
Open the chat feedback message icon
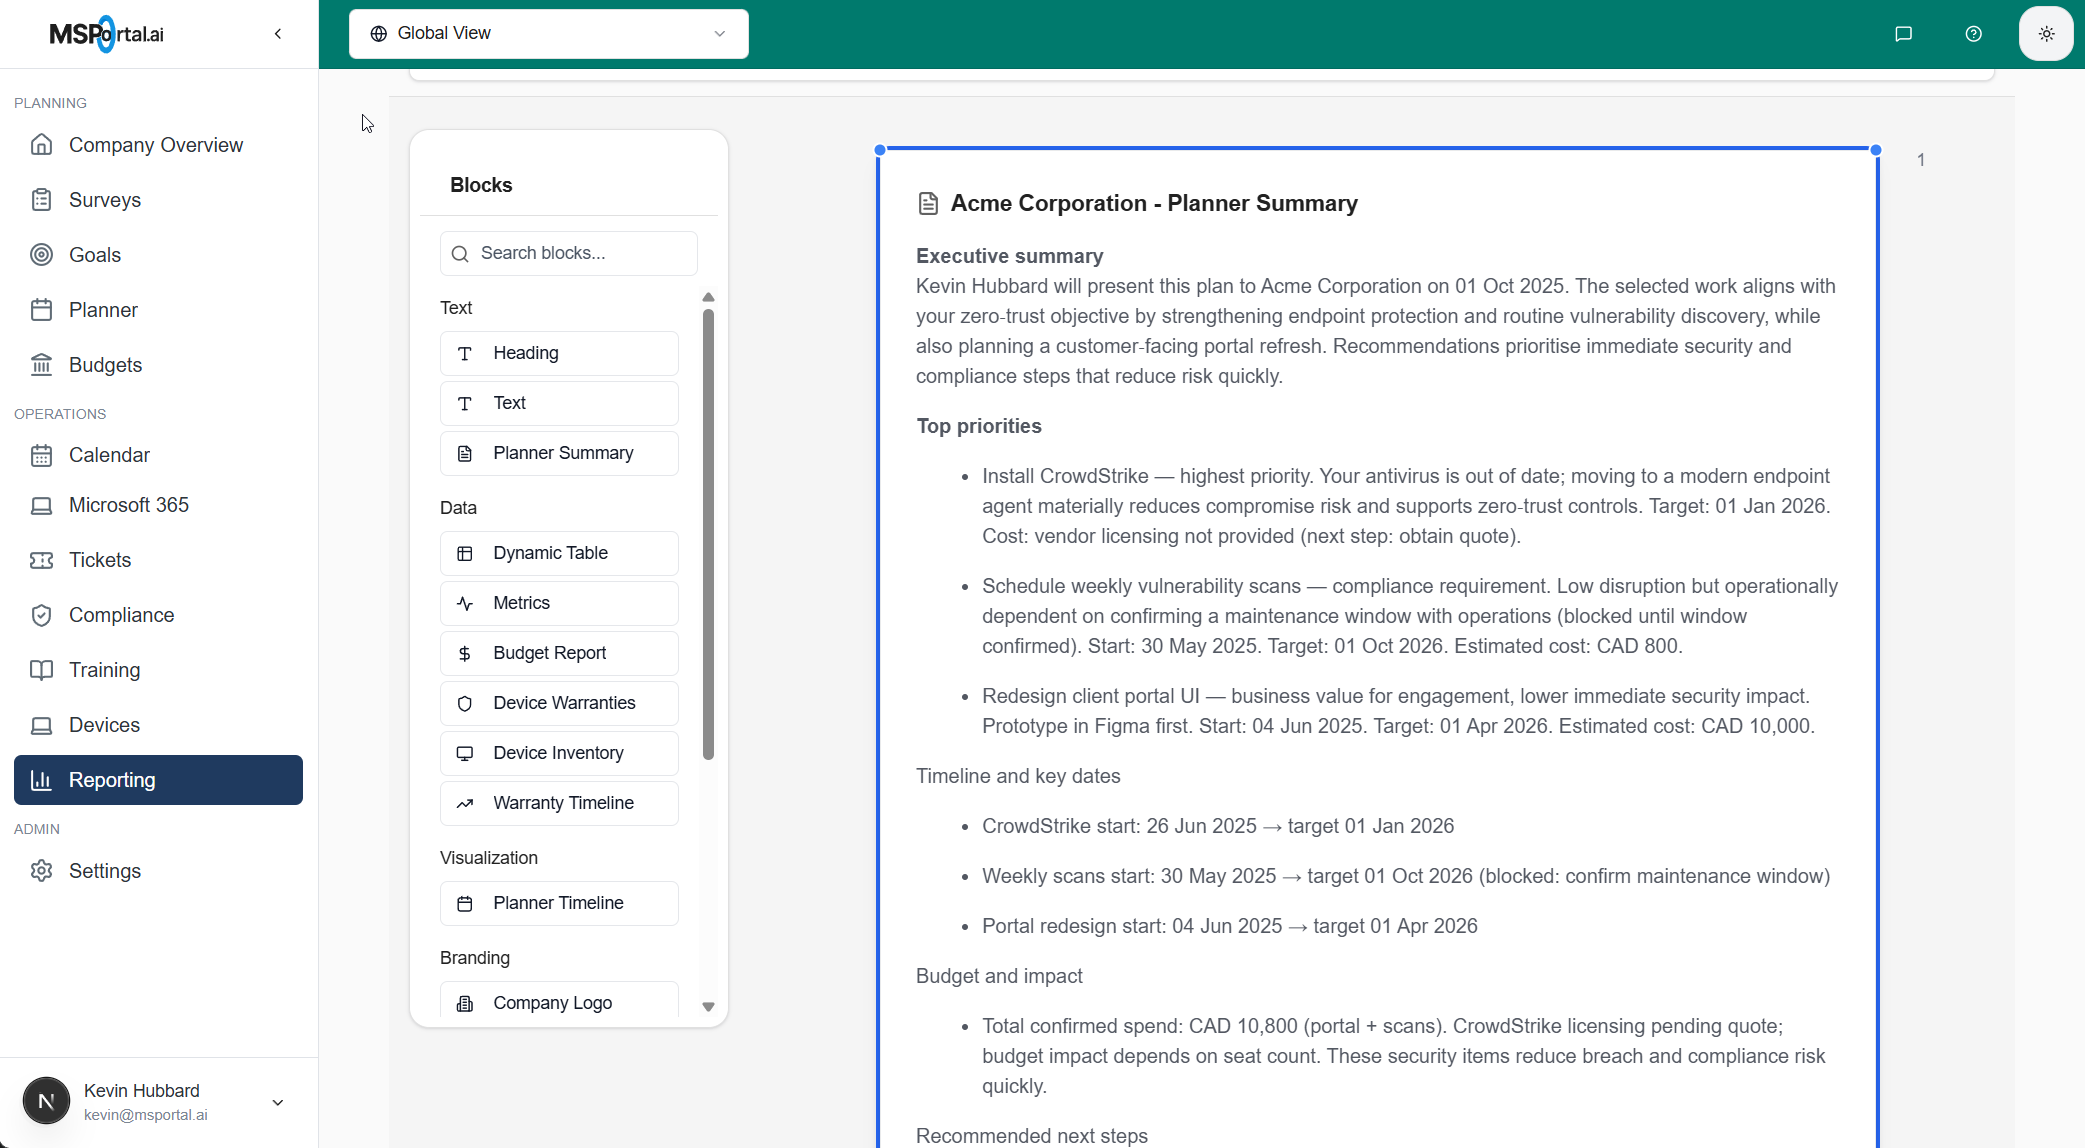tap(1903, 34)
